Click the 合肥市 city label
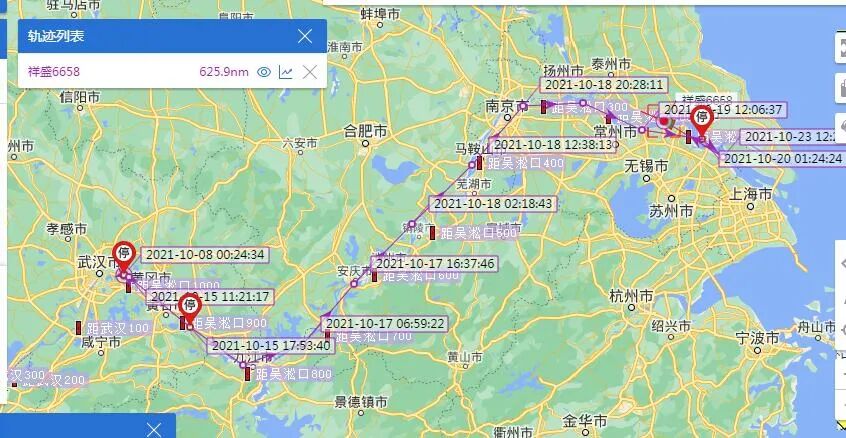The image size is (846, 438). pyautogui.click(x=365, y=131)
